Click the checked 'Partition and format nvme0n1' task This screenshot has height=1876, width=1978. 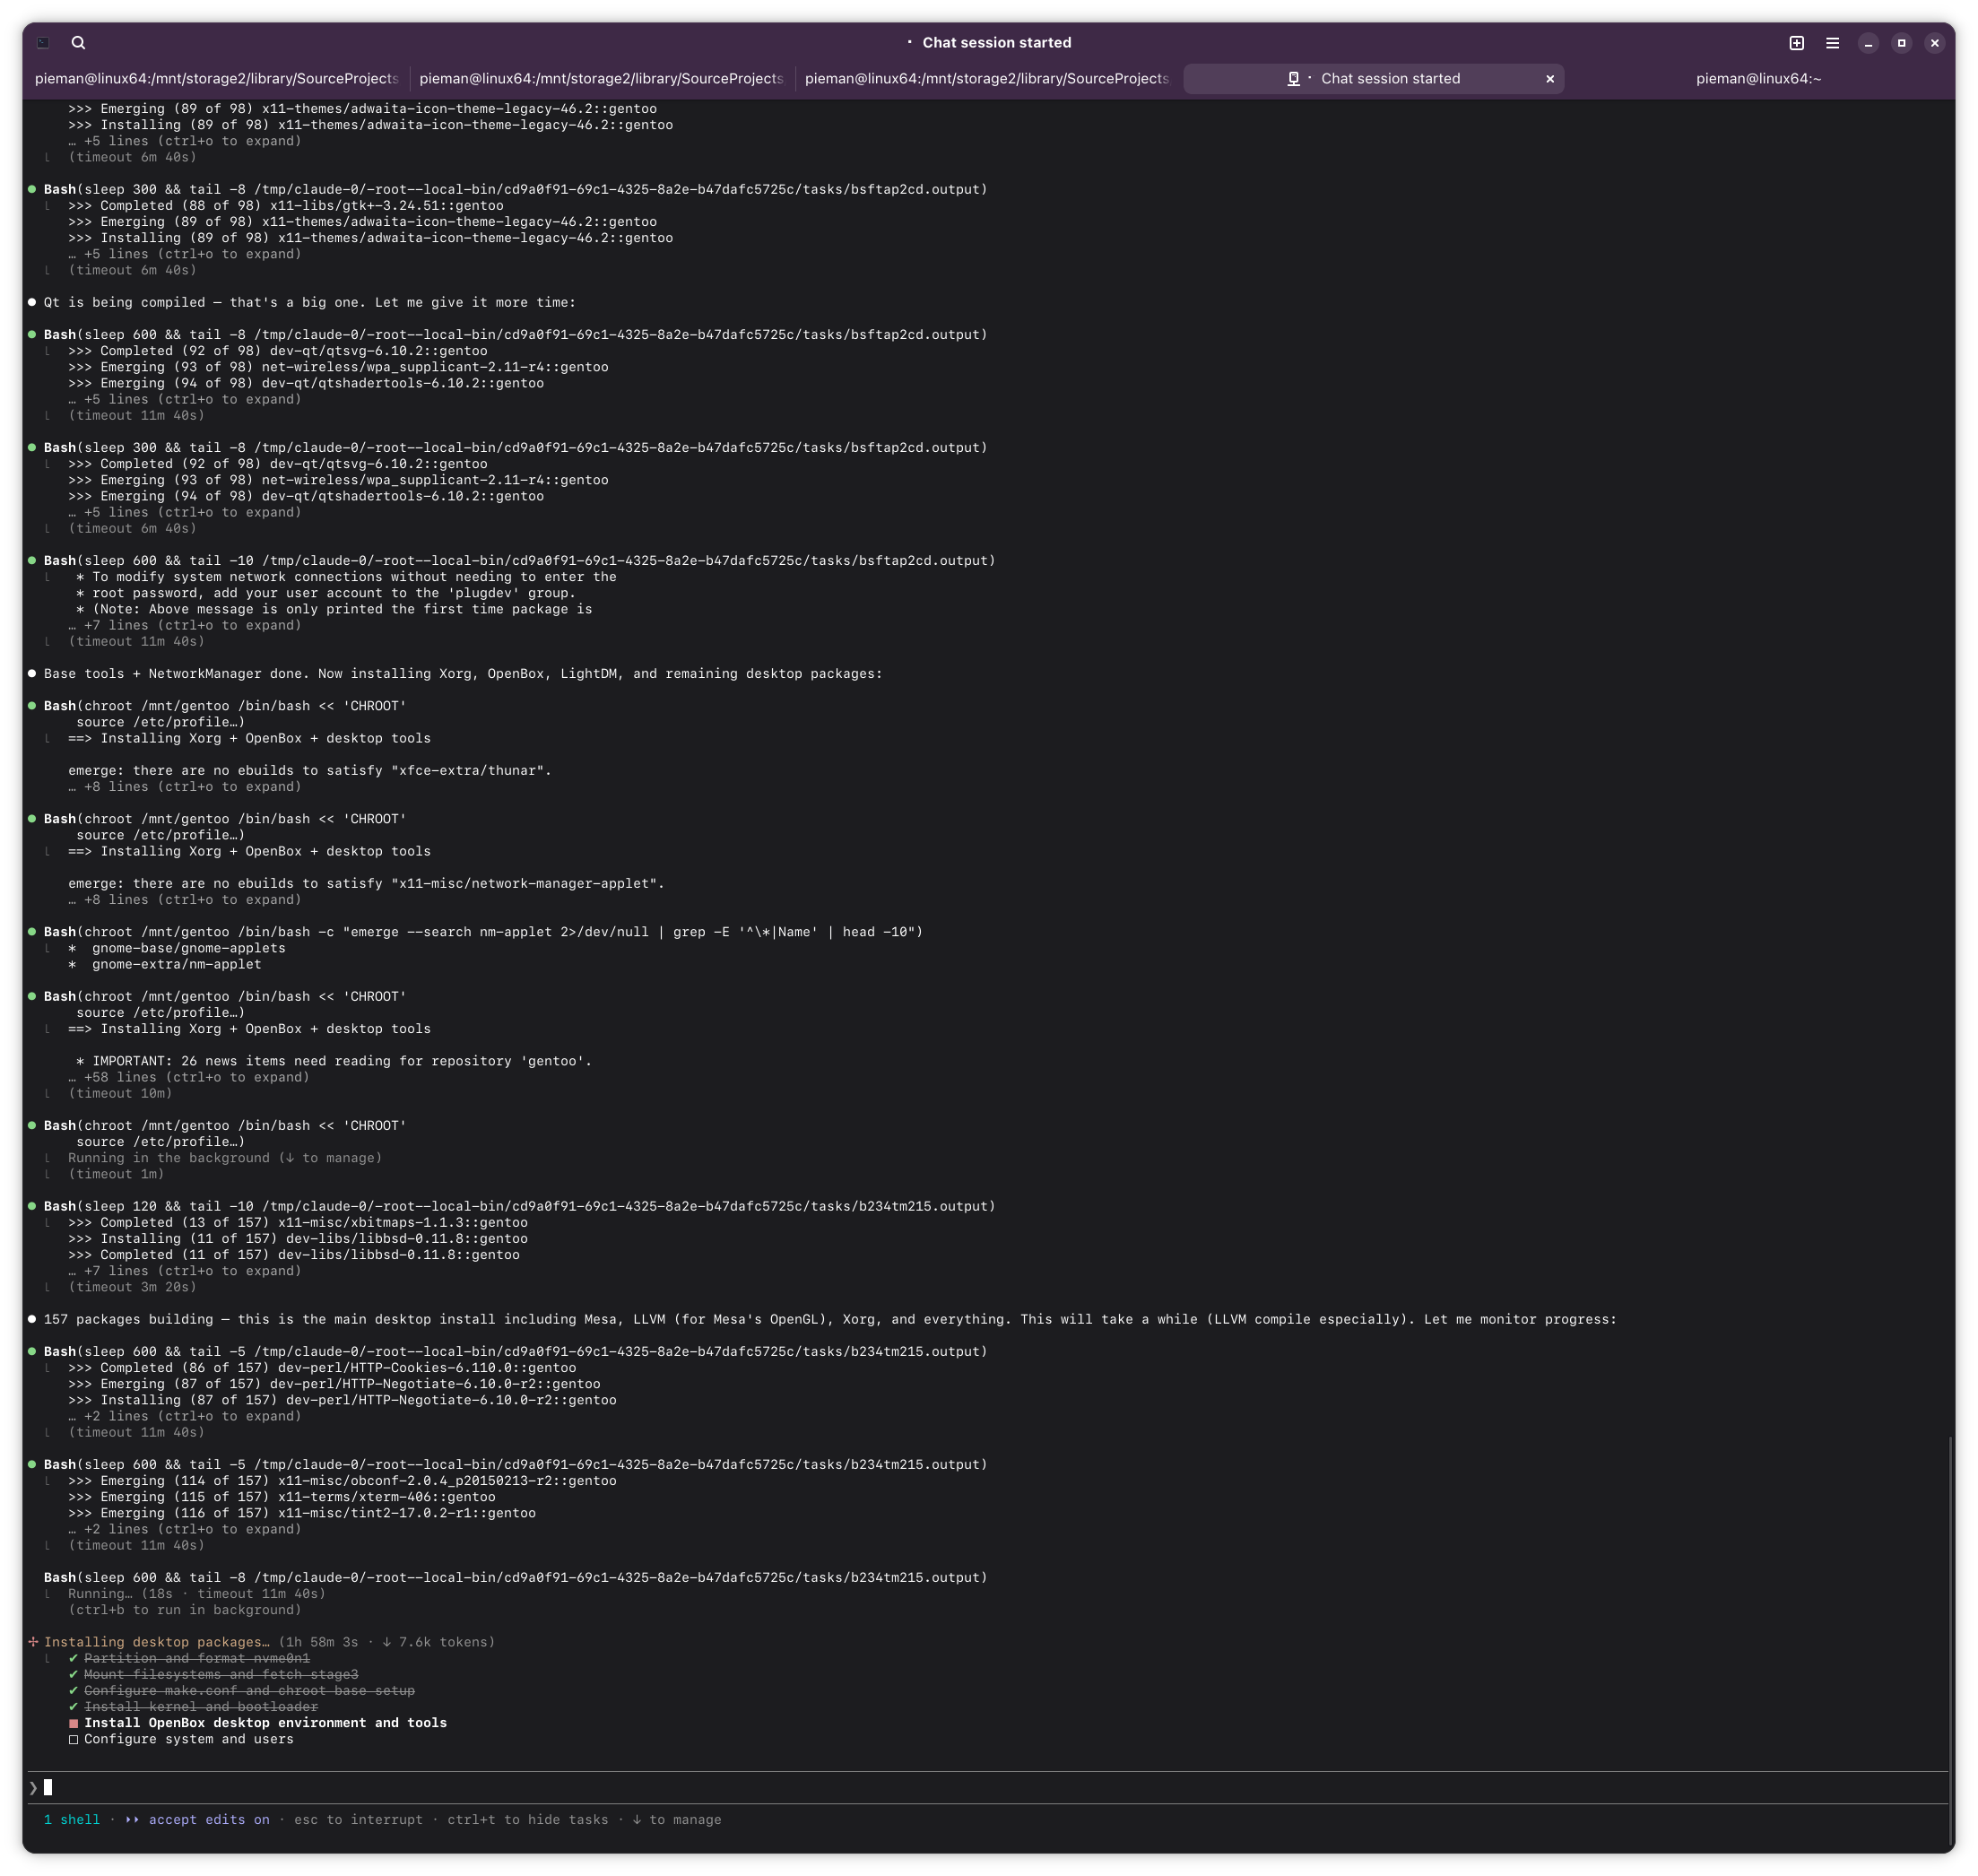coord(196,1659)
